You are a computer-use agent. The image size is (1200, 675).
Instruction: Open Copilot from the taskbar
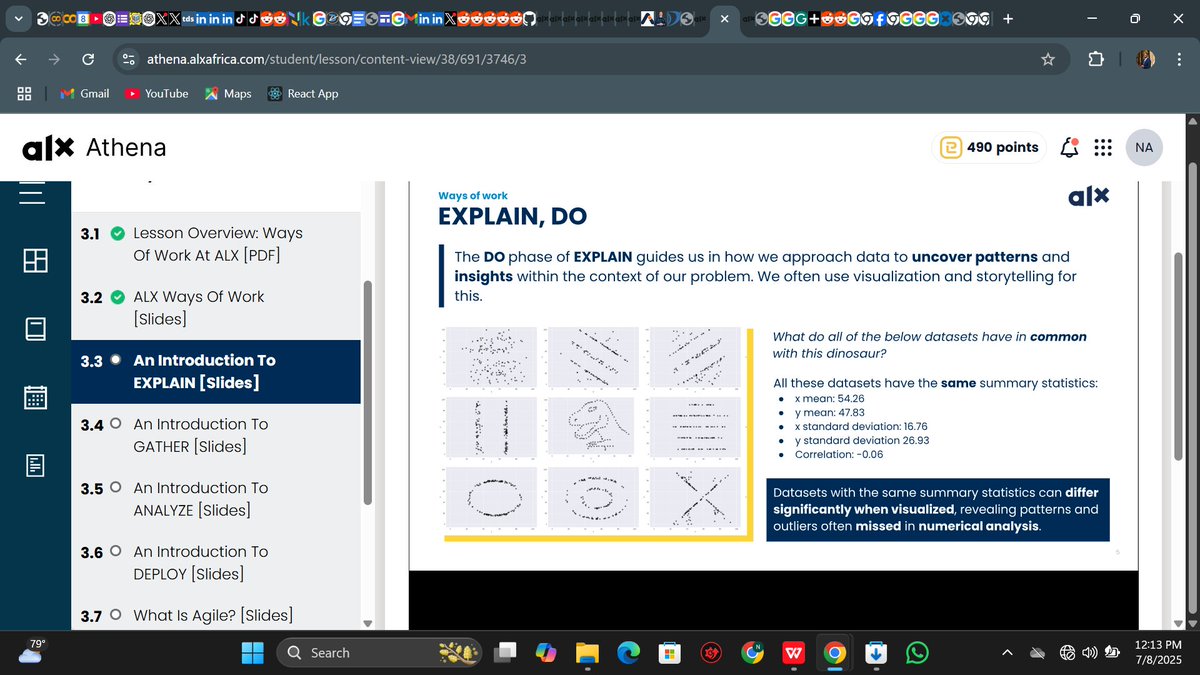(x=546, y=652)
